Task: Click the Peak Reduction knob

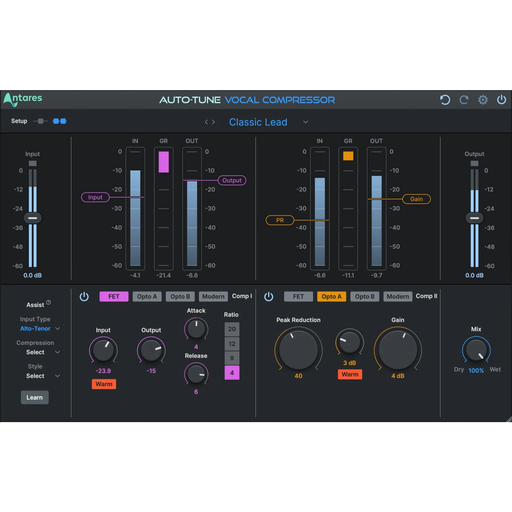Action: 298,349
